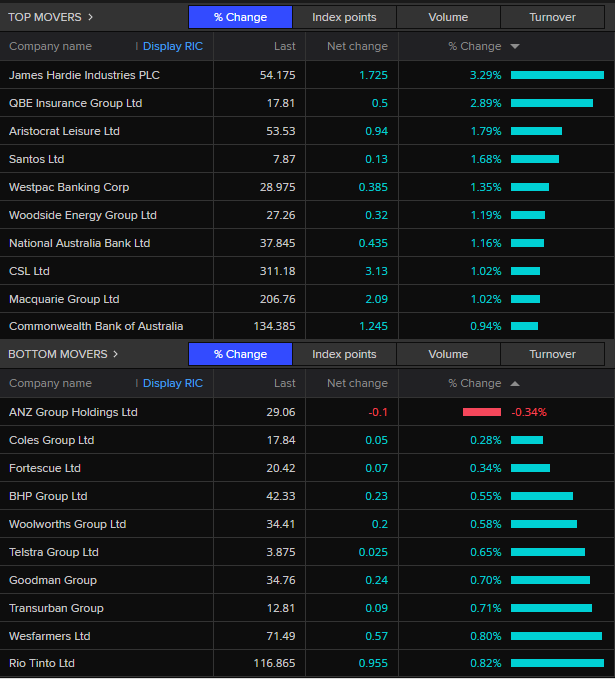Open Commonwealth Bank of Australia entry
615x679 pixels.
[96, 326]
